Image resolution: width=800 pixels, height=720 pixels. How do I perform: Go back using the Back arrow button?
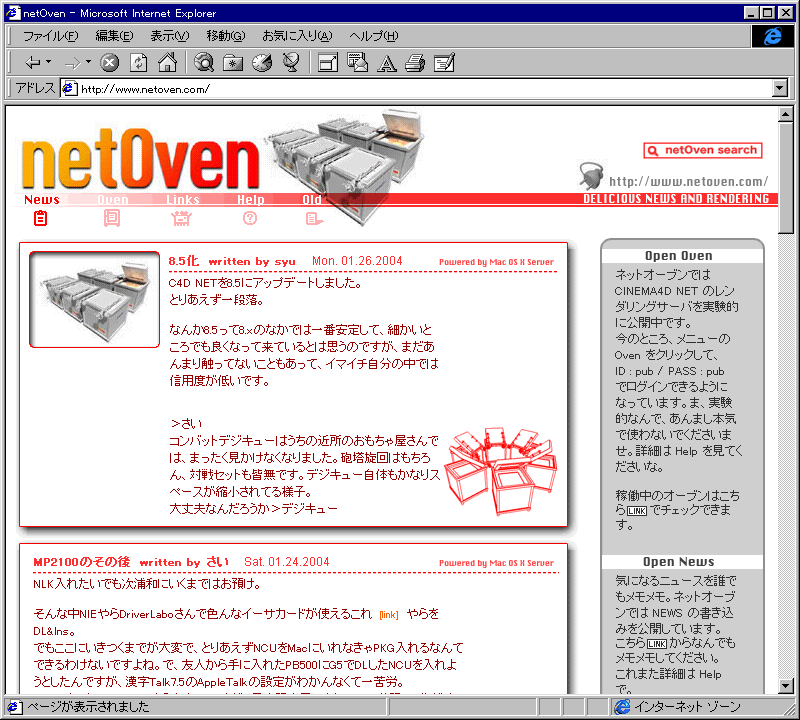click(33, 63)
